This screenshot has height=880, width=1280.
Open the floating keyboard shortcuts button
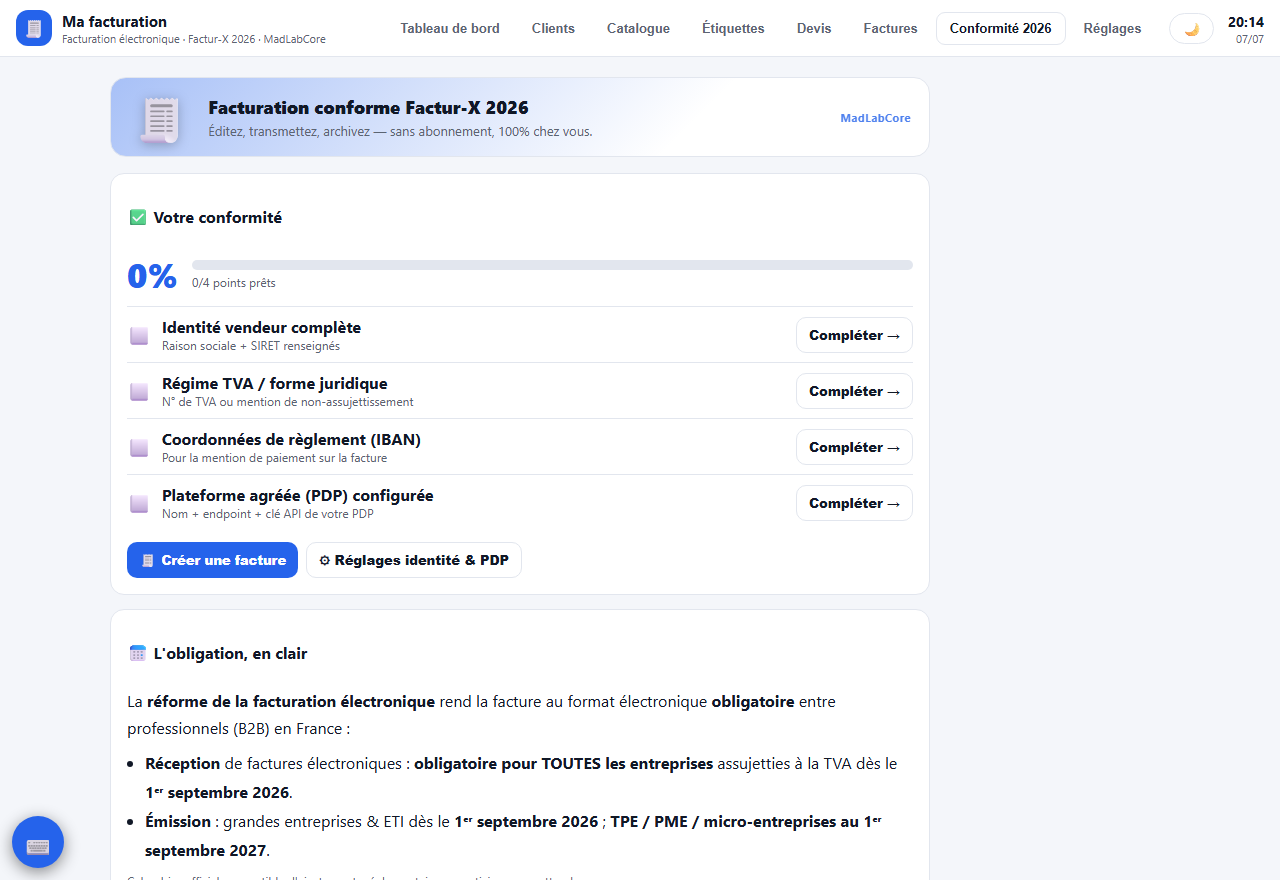tap(38, 842)
